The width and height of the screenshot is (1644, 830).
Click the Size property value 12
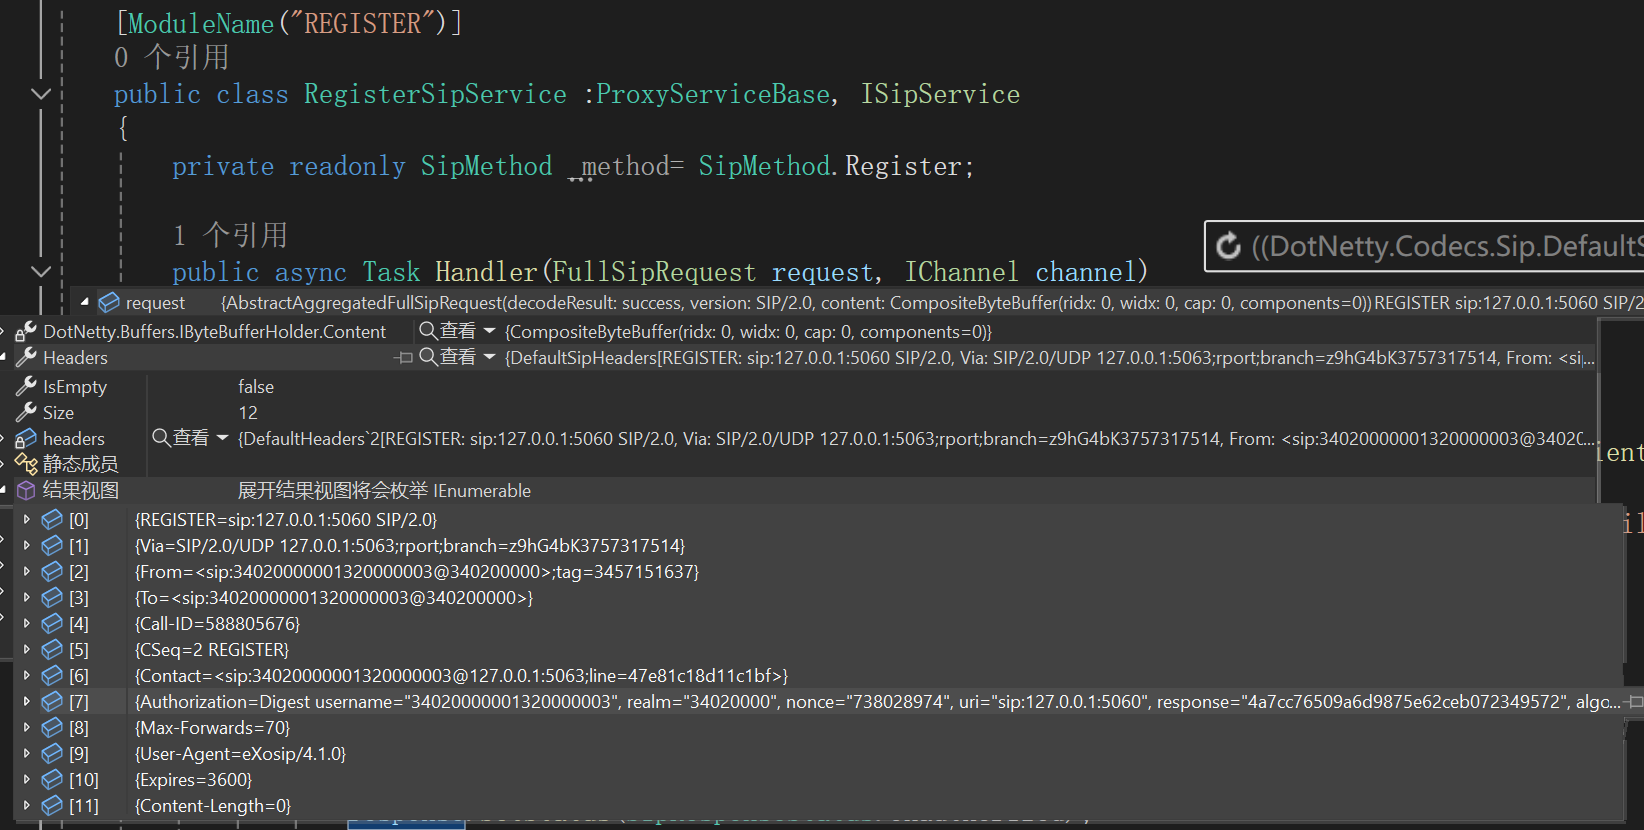(x=248, y=412)
